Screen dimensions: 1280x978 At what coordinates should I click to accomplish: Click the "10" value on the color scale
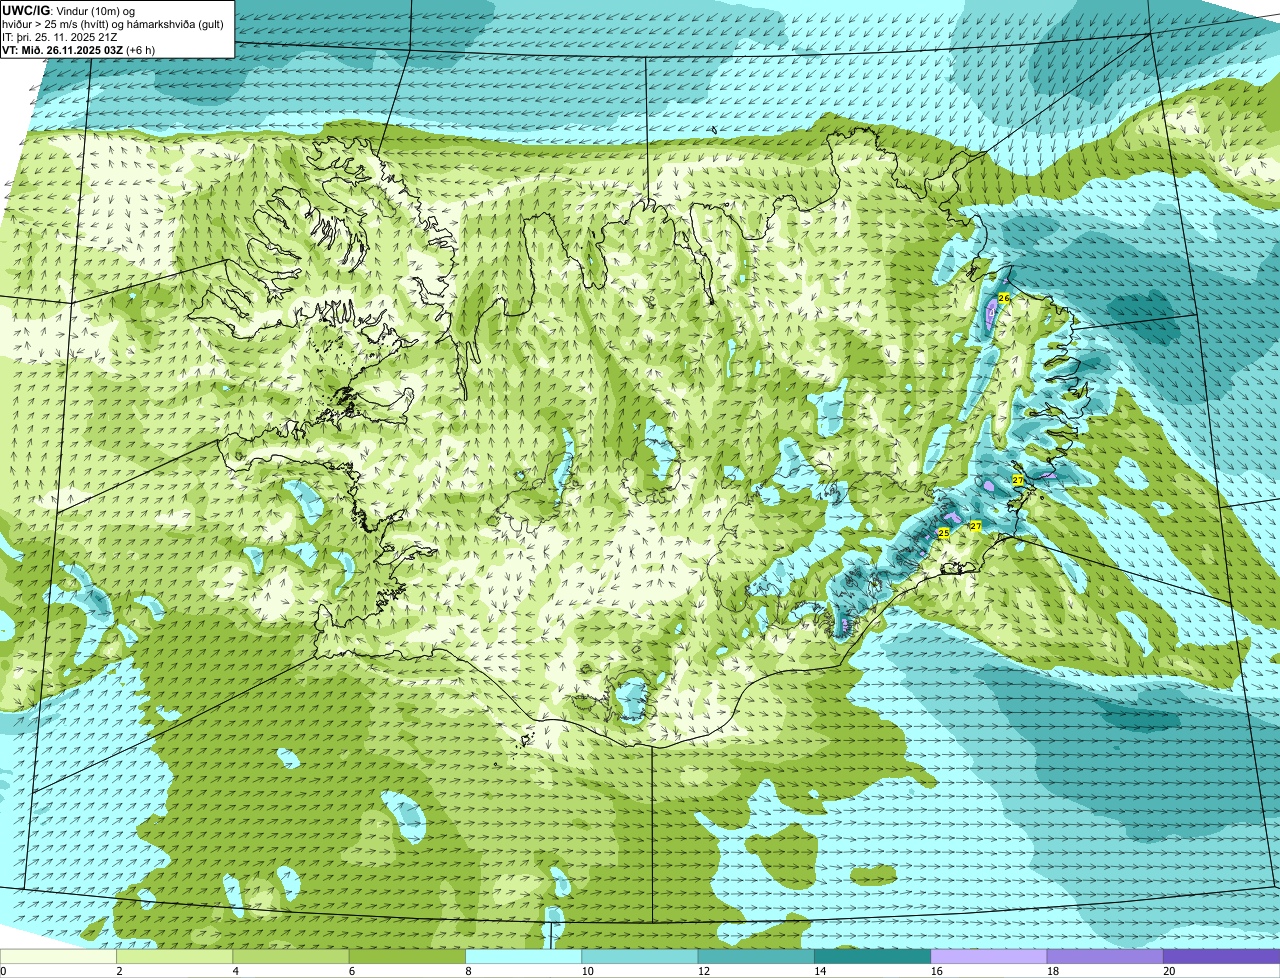pyautogui.click(x=587, y=971)
